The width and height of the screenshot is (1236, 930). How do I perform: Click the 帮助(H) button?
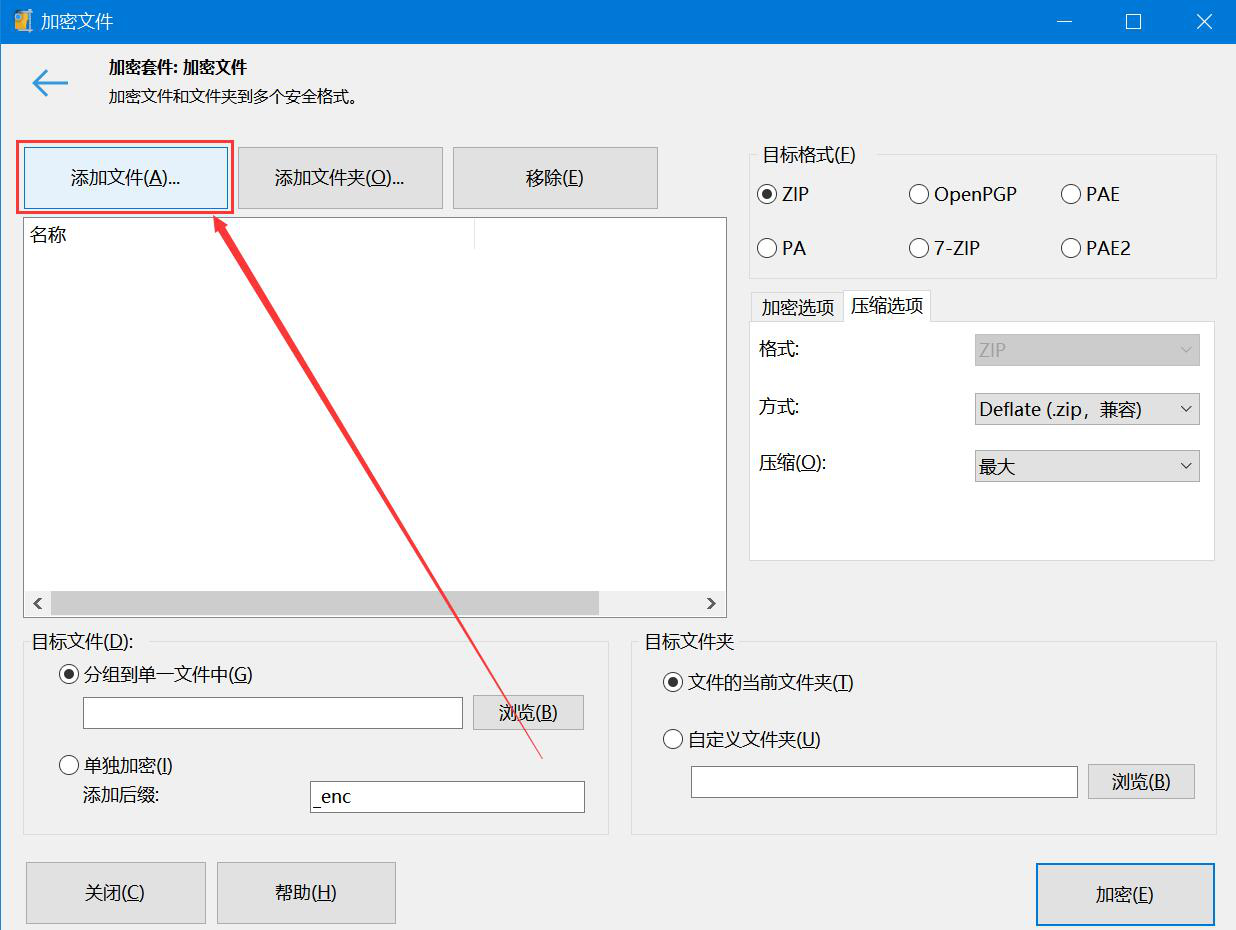(306, 893)
